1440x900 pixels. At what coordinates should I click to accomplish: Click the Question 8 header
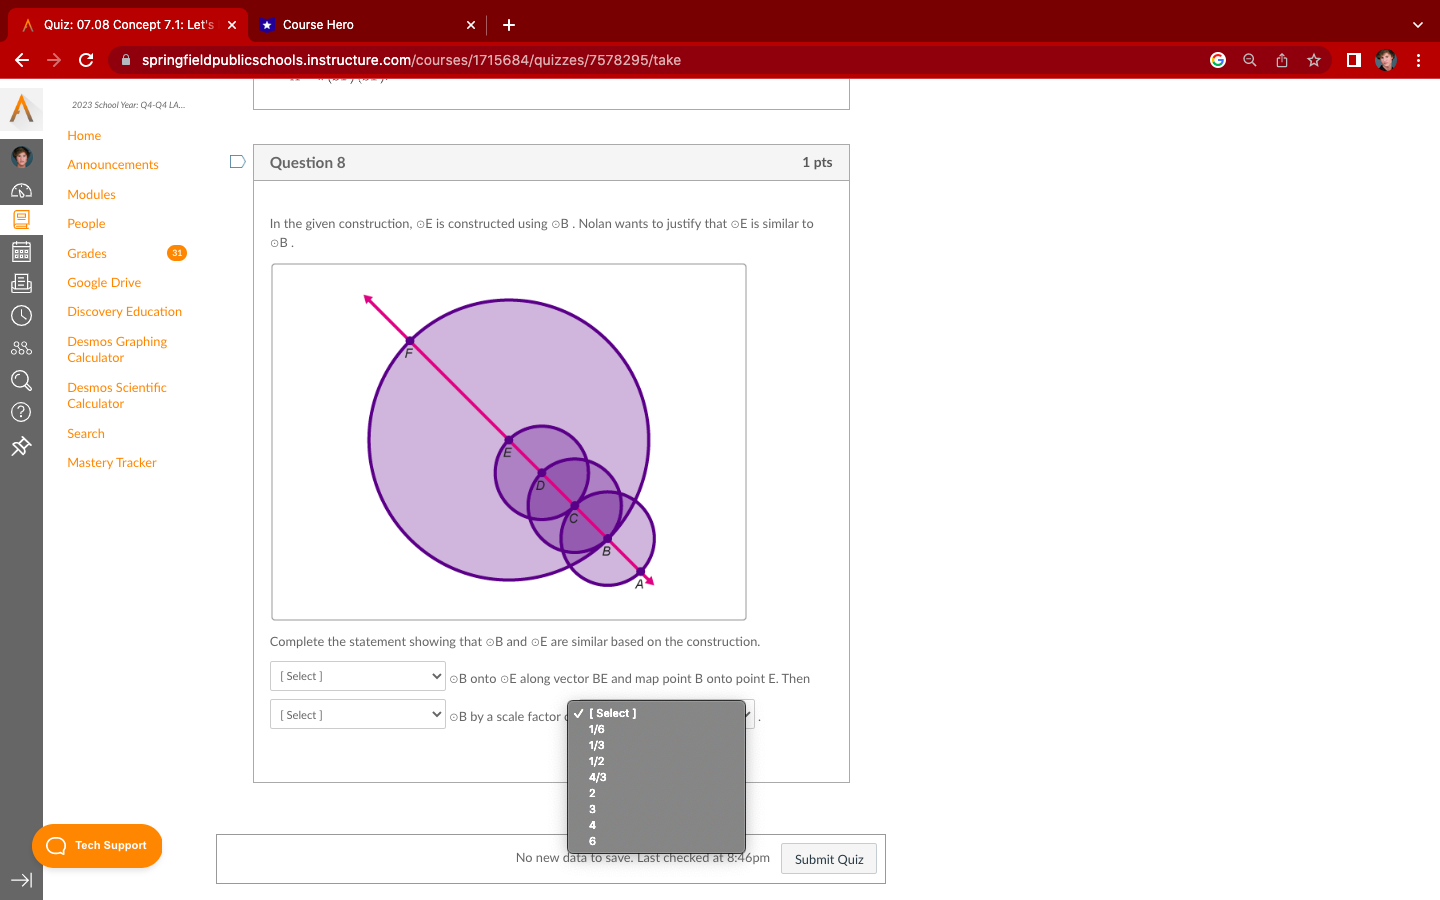[551, 163]
